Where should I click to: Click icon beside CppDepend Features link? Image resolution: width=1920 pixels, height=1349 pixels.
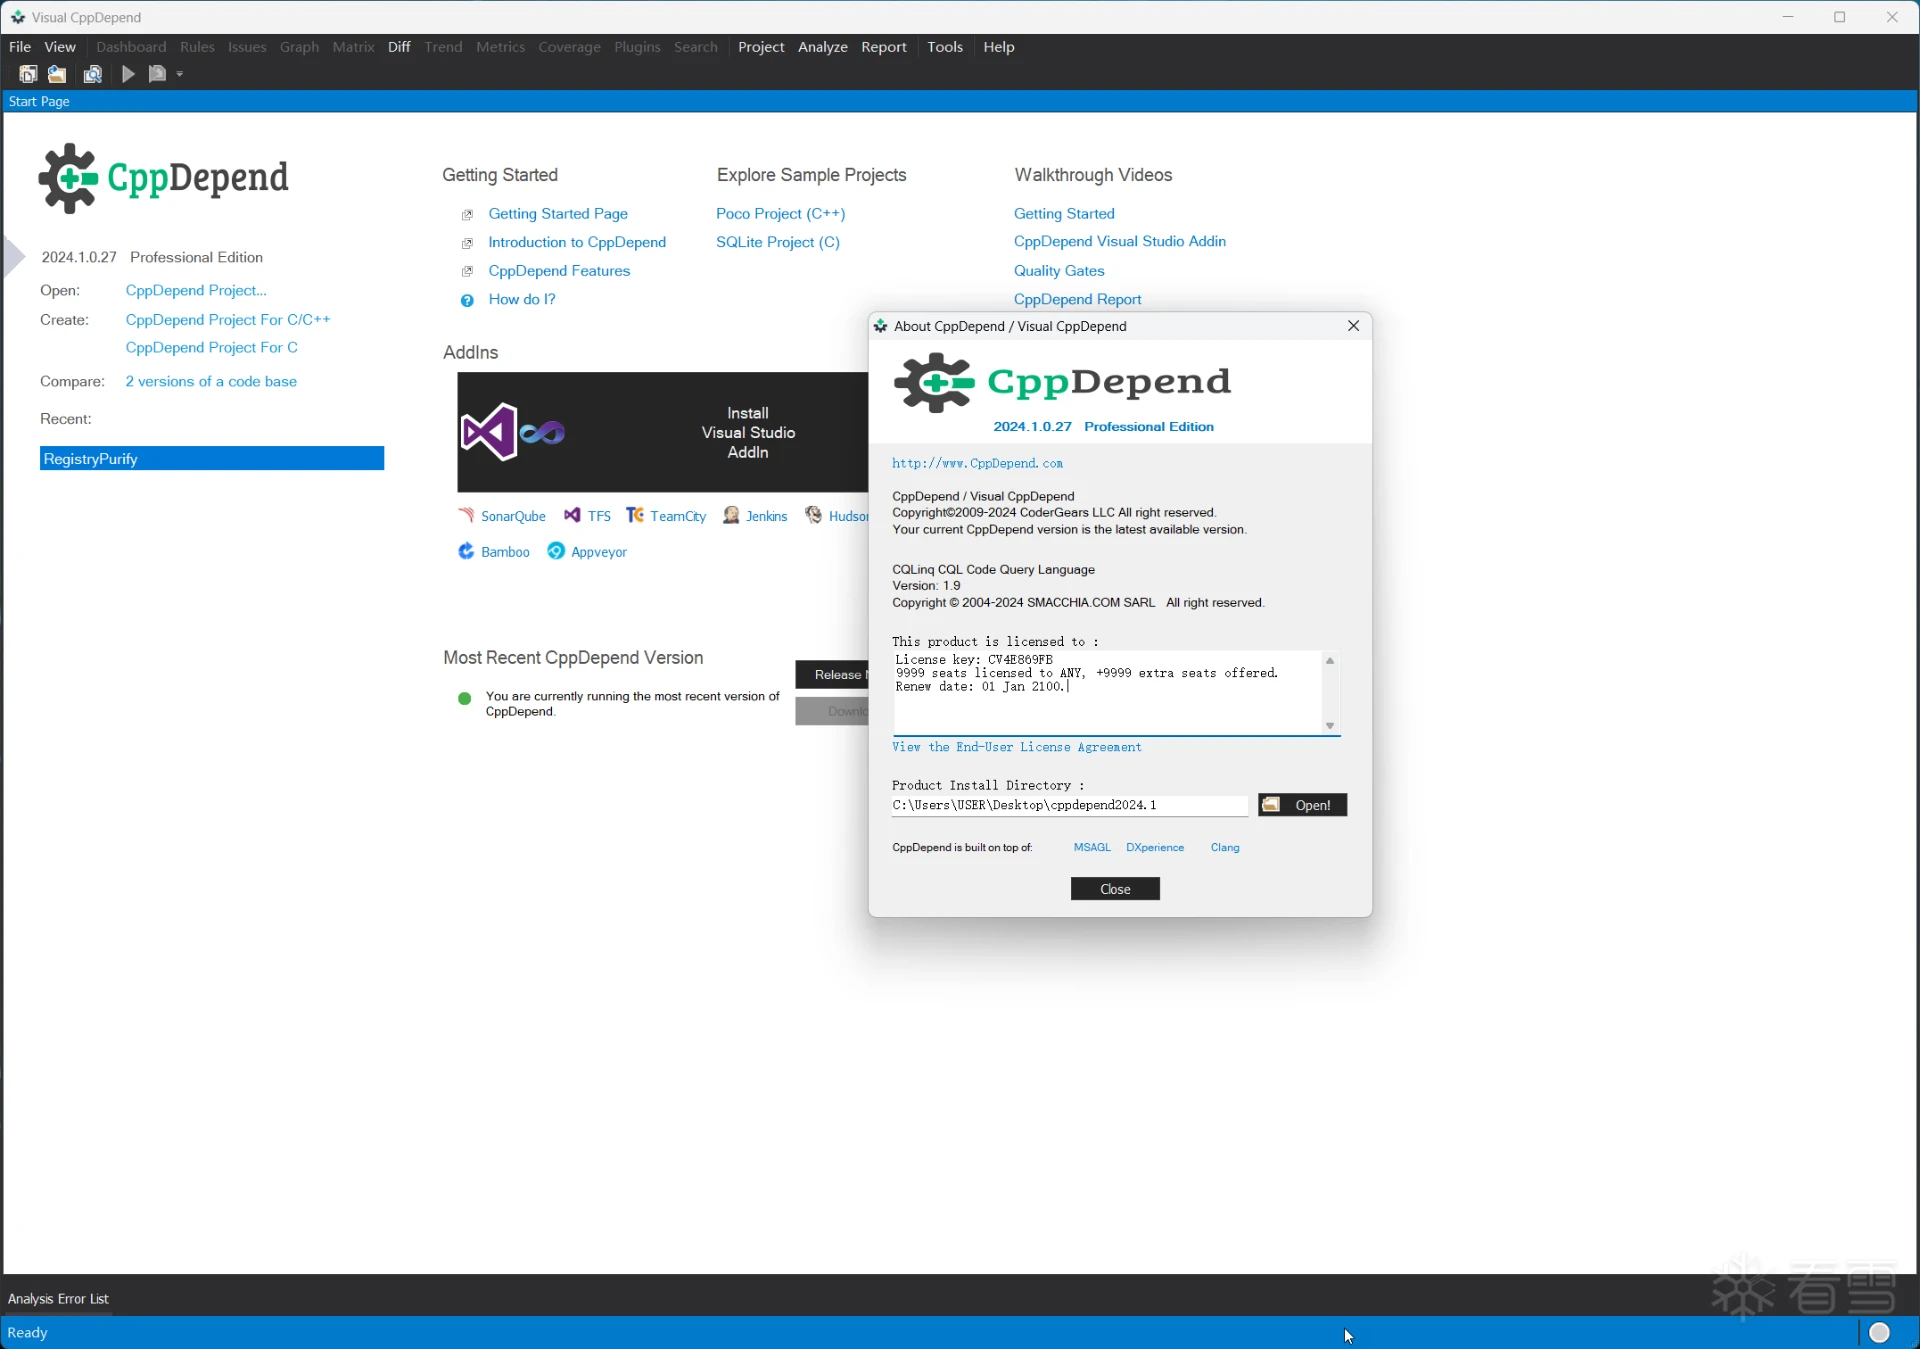point(467,271)
